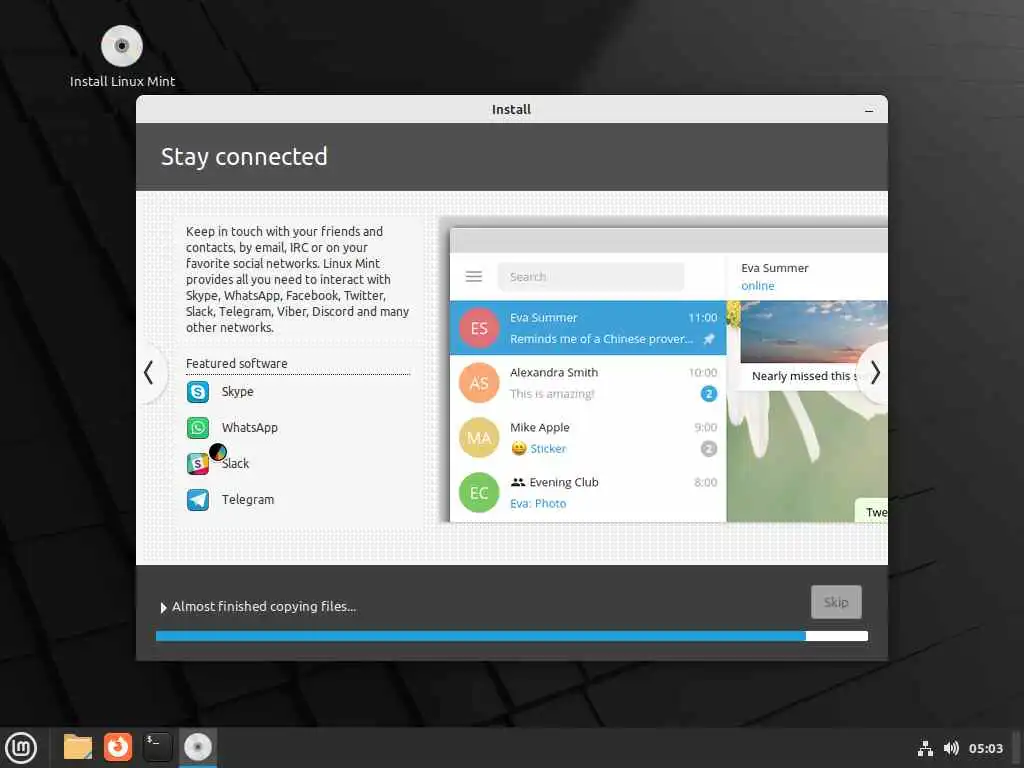The width and height of the screenshot is (1024, 768).
Task: Open Terminal from the taskbar
Action: click(158, 747)
